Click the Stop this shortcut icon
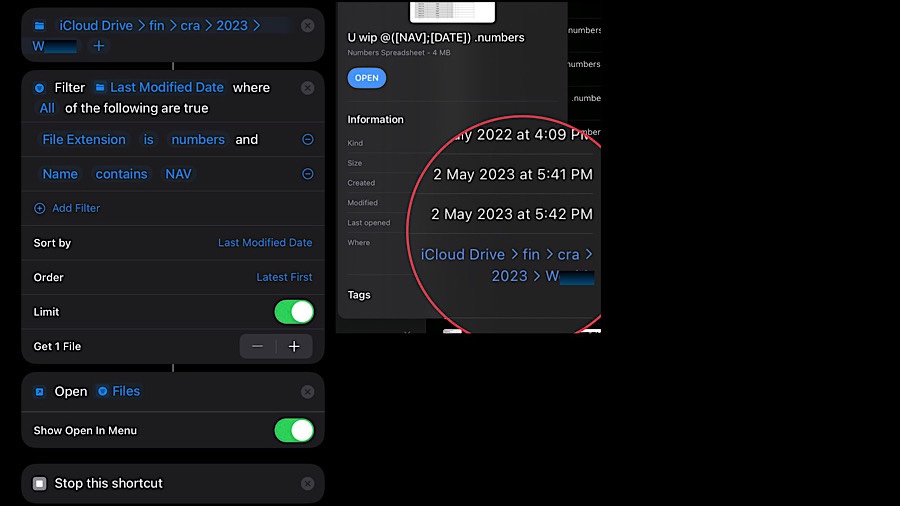The image size is (900, 506). point(40,484)
